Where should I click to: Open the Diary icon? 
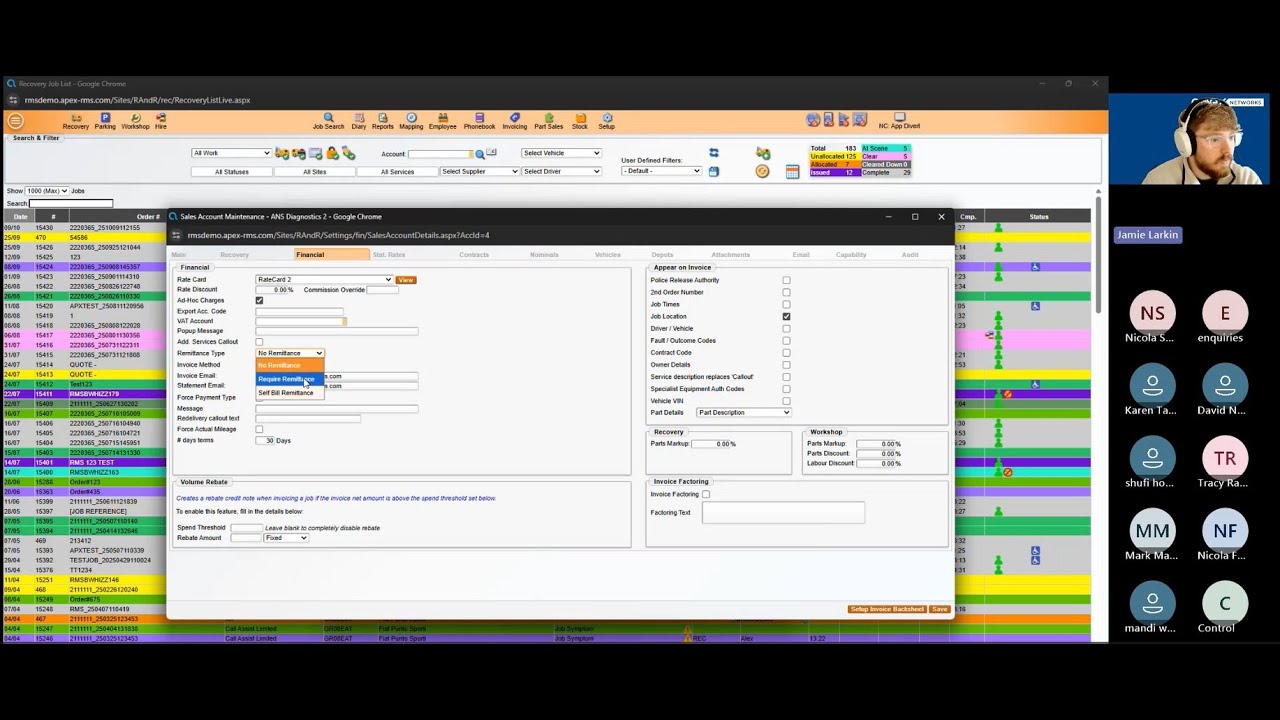(359, 121)
